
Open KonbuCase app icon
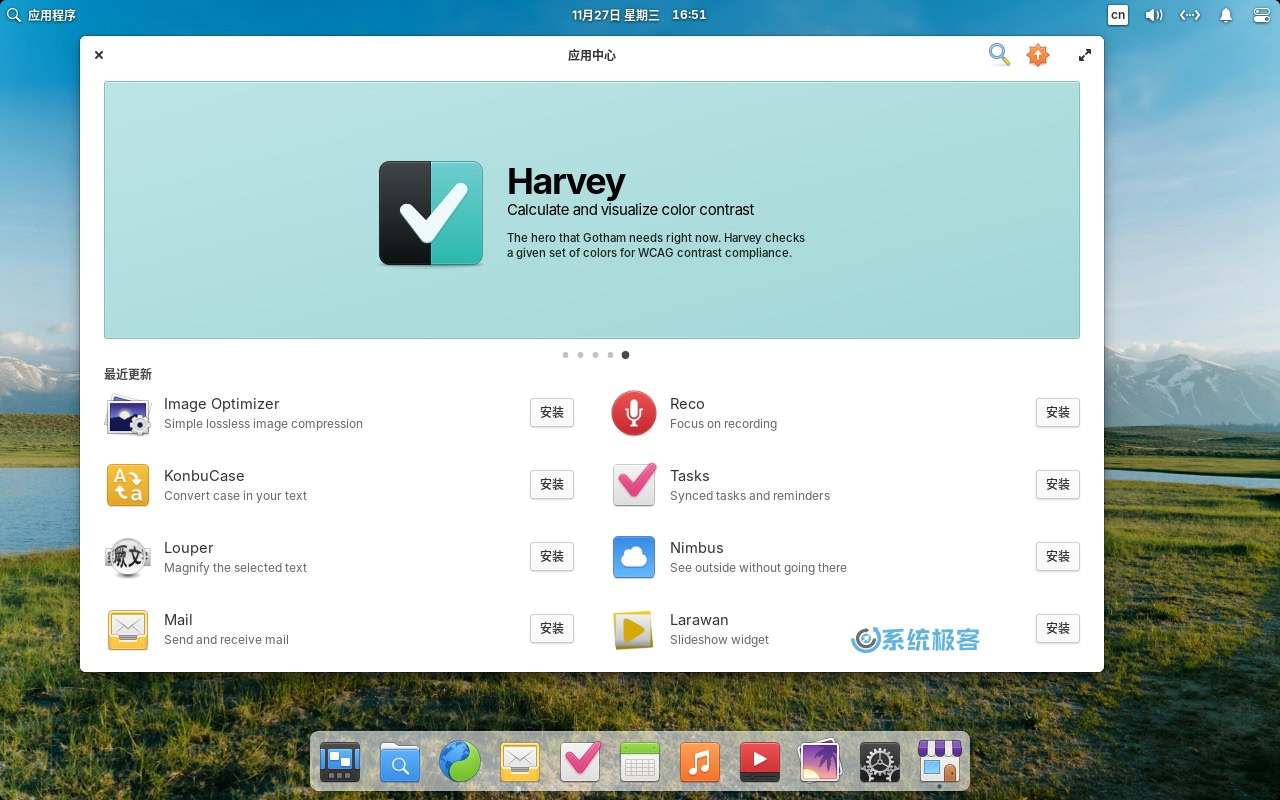[128, 485]
